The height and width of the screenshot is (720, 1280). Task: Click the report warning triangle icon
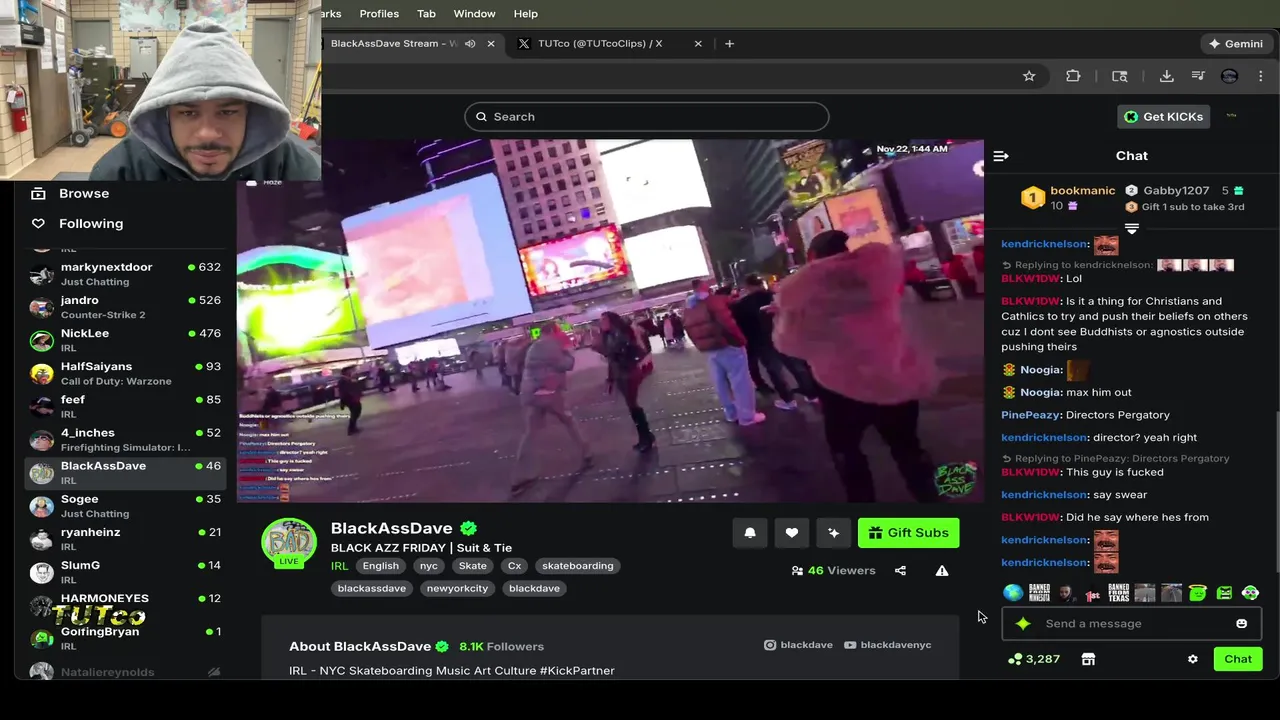[942, 571]
